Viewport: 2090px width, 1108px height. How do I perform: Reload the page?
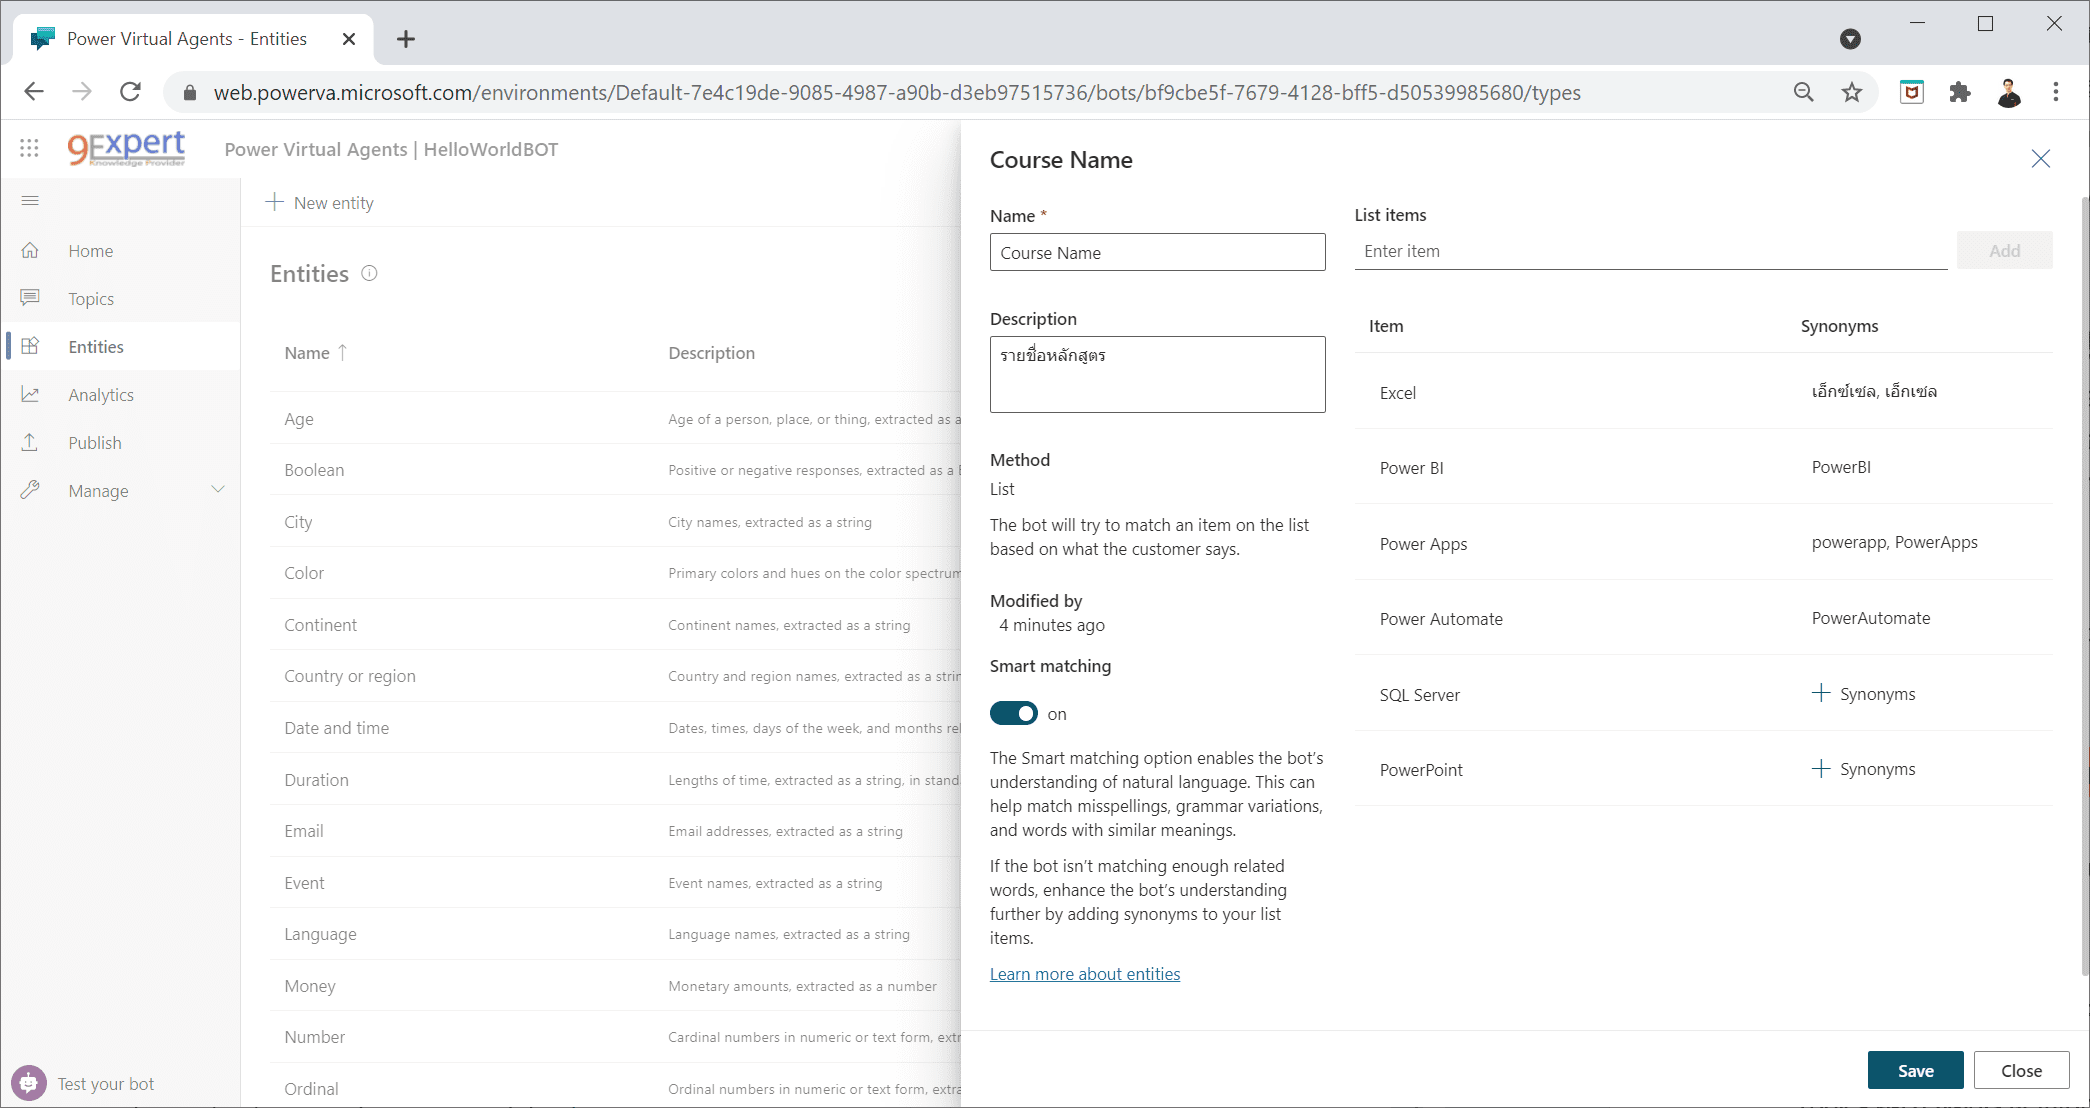click(x=130, y=92)
